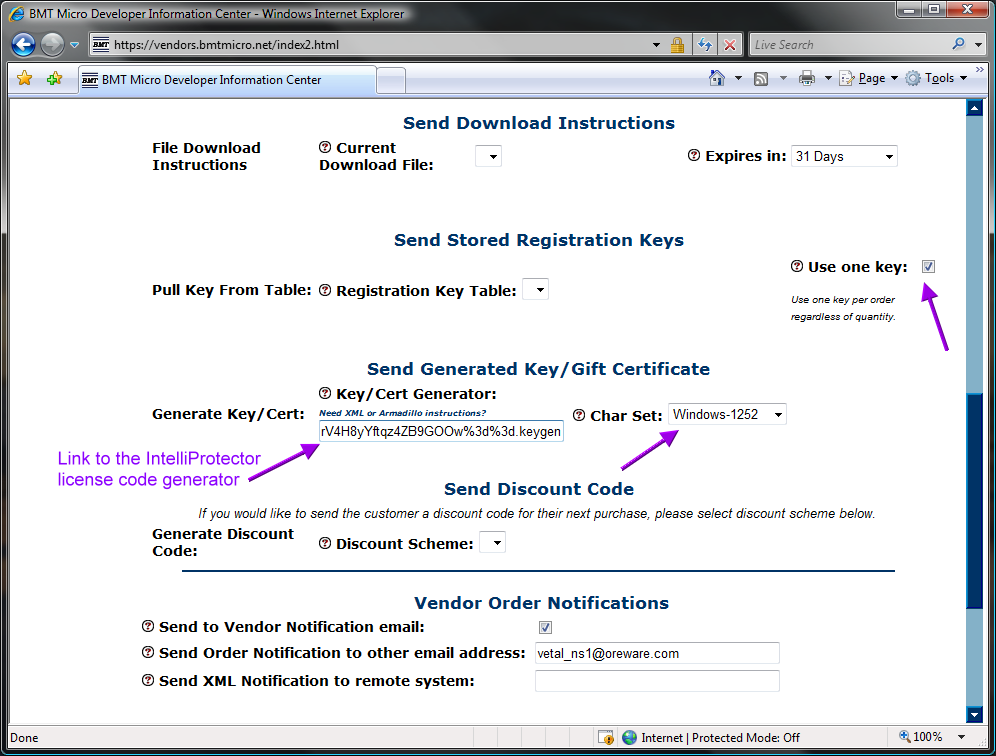The image size is (996, 756).
Task: Open the Char Set Windows-1252 dropdown
Action: (727, 415)
